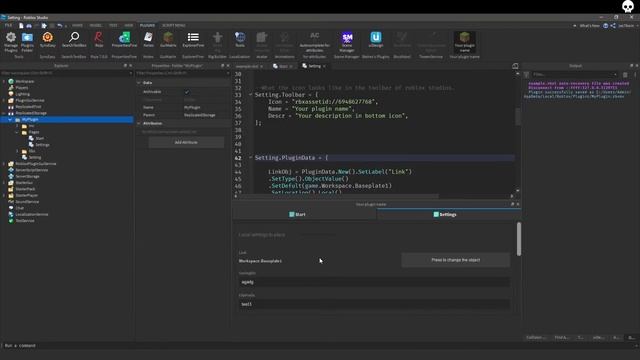This screenshot has height=360, width=640.
Task: Click the Add Attribute button
Action: pyautogui.click(x=186, y=142)
